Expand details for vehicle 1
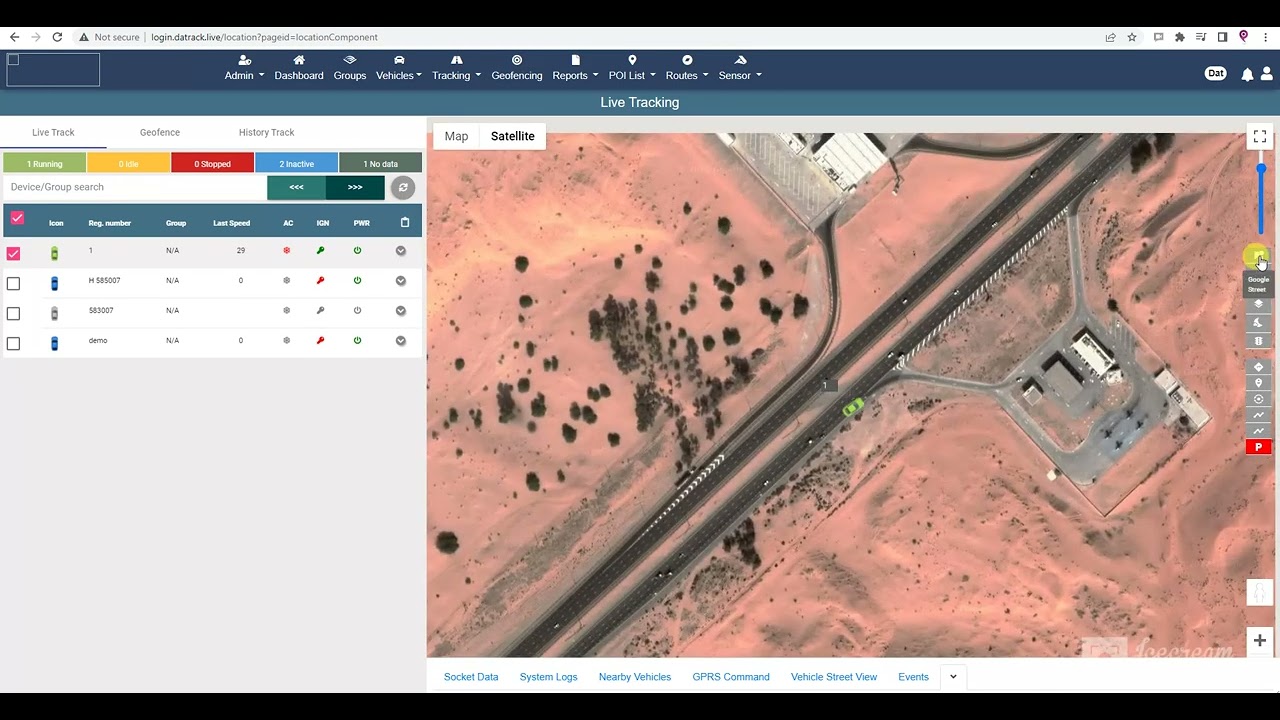Image resolution: width=1280 pixels, height=720 pixels. 401,251
